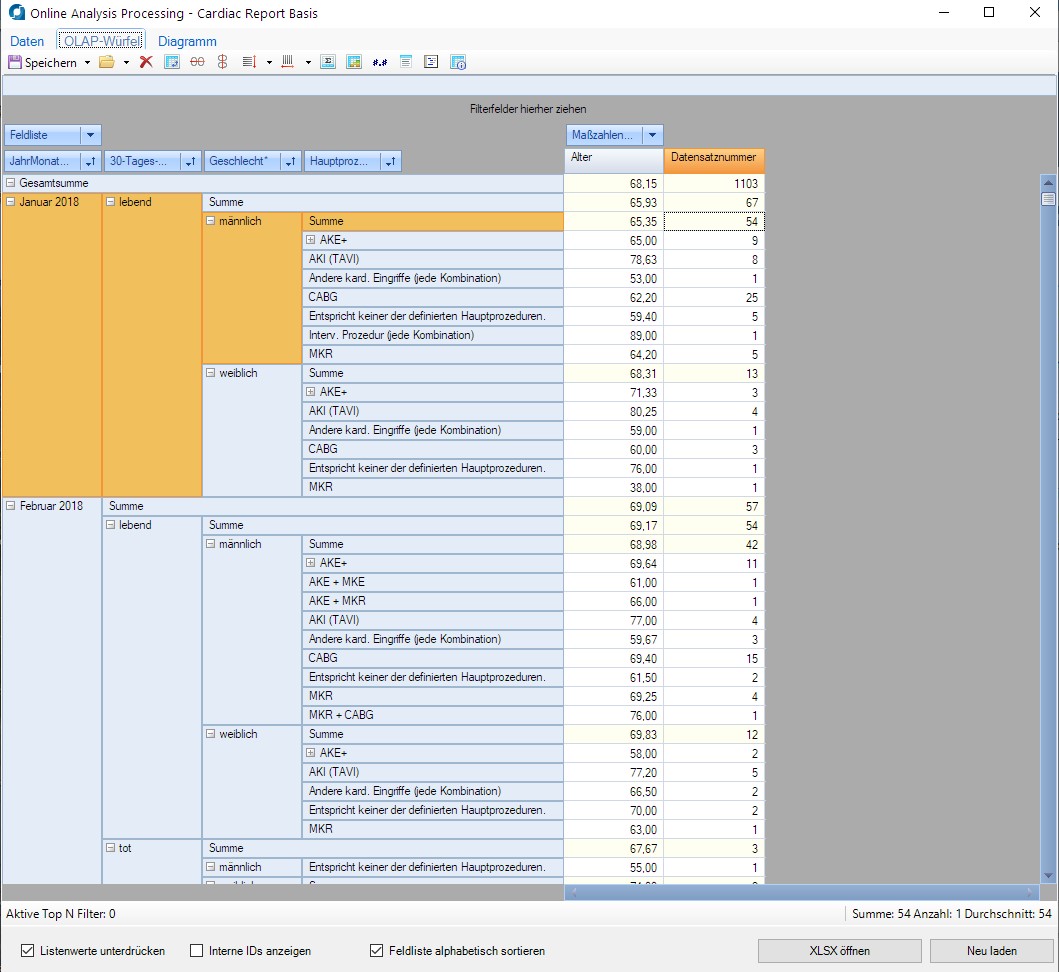Select the Gesamtsumme count cell 1103
Viewport: 1059px width, 972px height.
(715, 183)
